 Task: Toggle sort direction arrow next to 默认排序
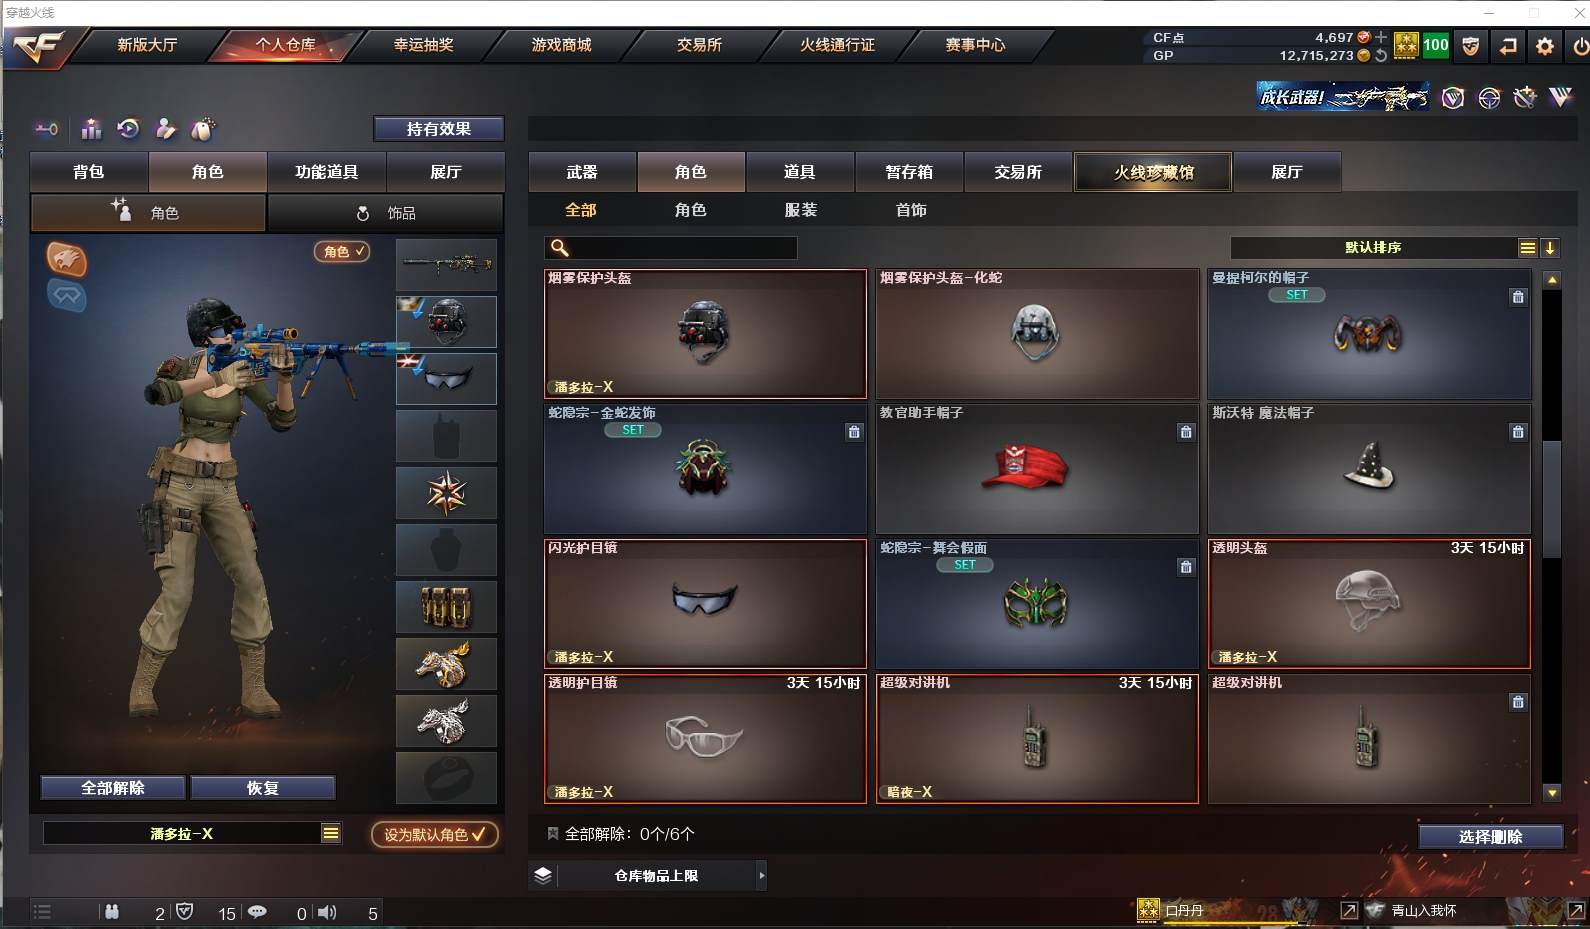click(x=1550, y=248)
